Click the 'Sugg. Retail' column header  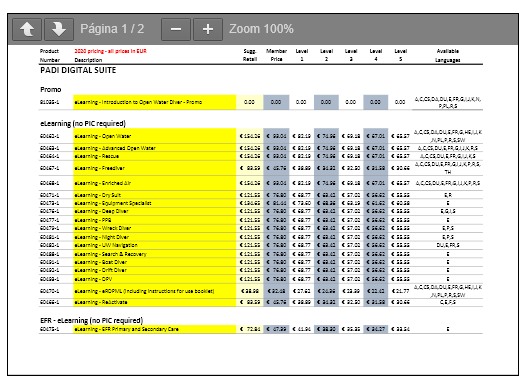(x=250, y=55)
